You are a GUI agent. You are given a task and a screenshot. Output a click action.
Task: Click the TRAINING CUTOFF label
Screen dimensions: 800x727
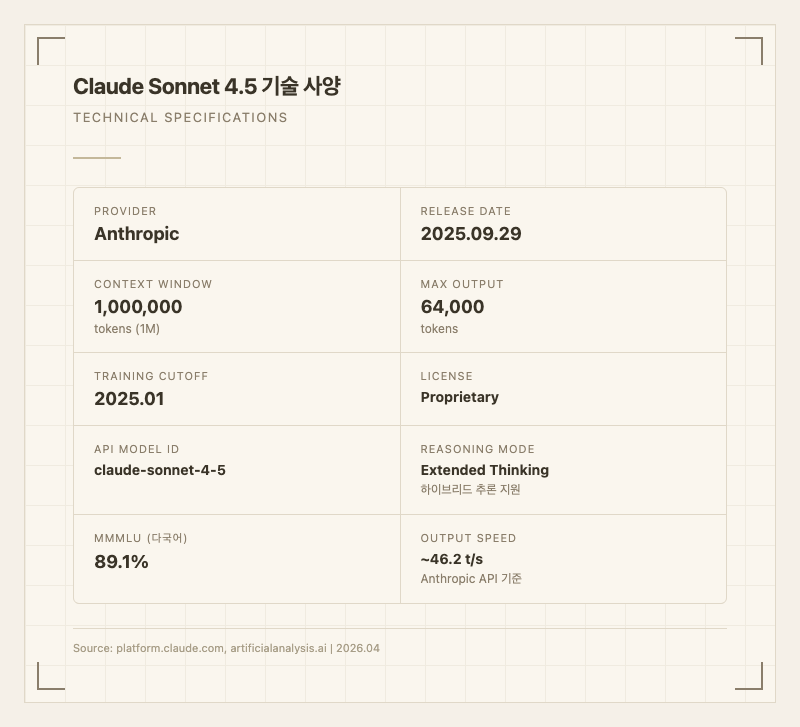[x=151, y=377]
